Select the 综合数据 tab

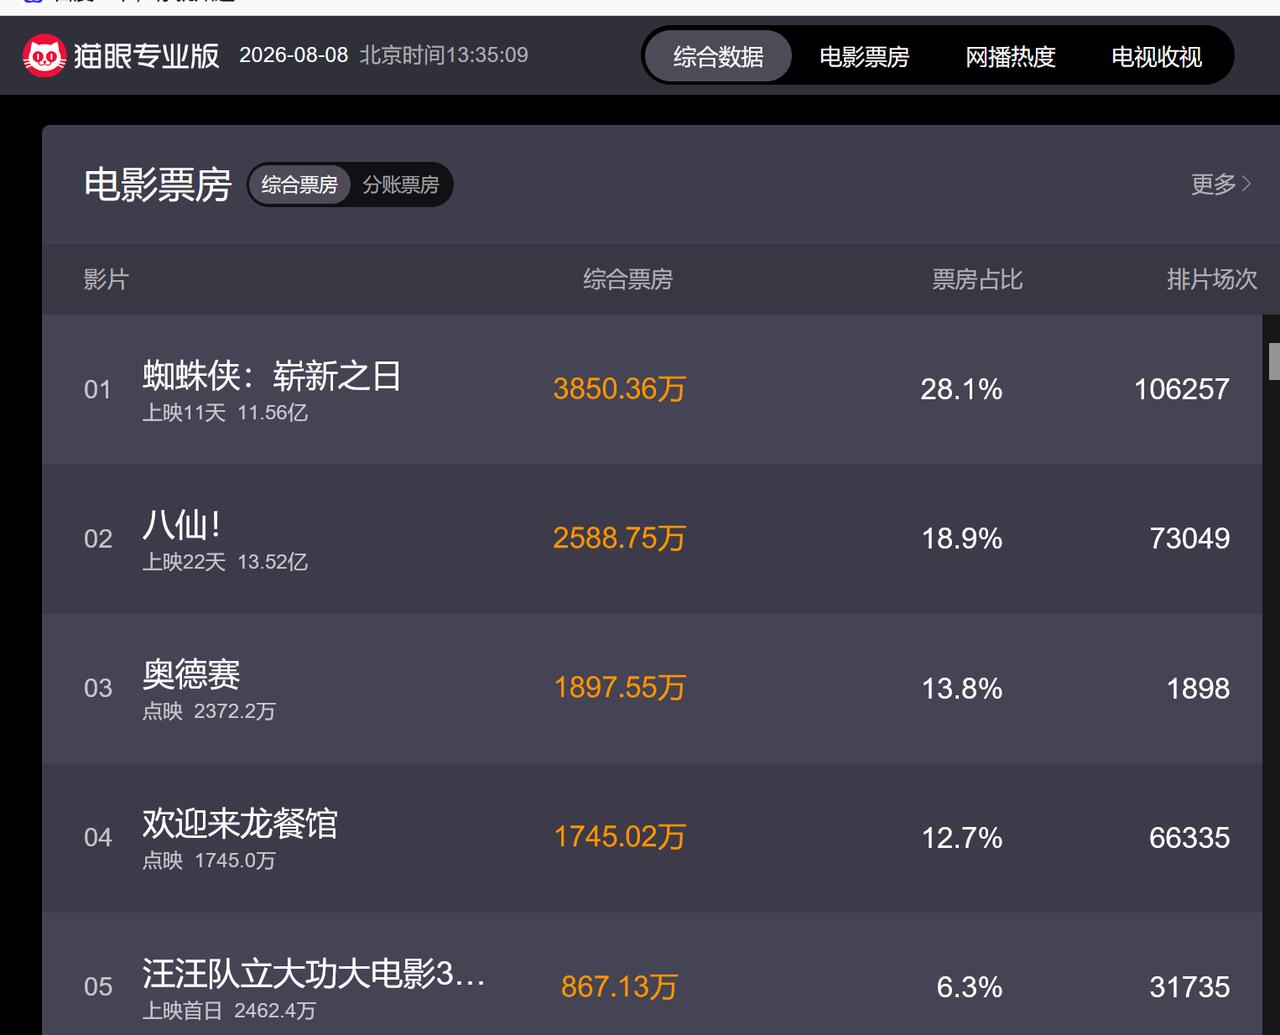(x=718, y=57)
